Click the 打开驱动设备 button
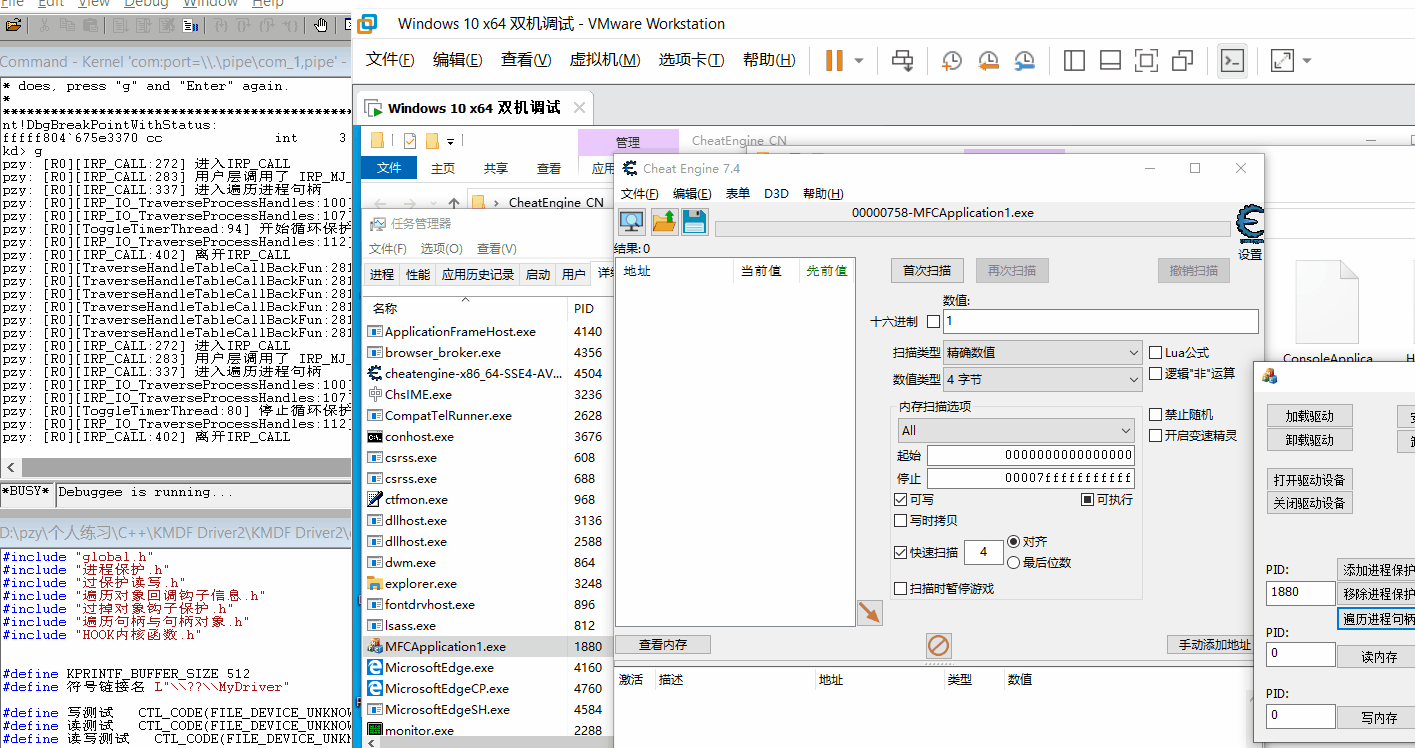 1309,479
